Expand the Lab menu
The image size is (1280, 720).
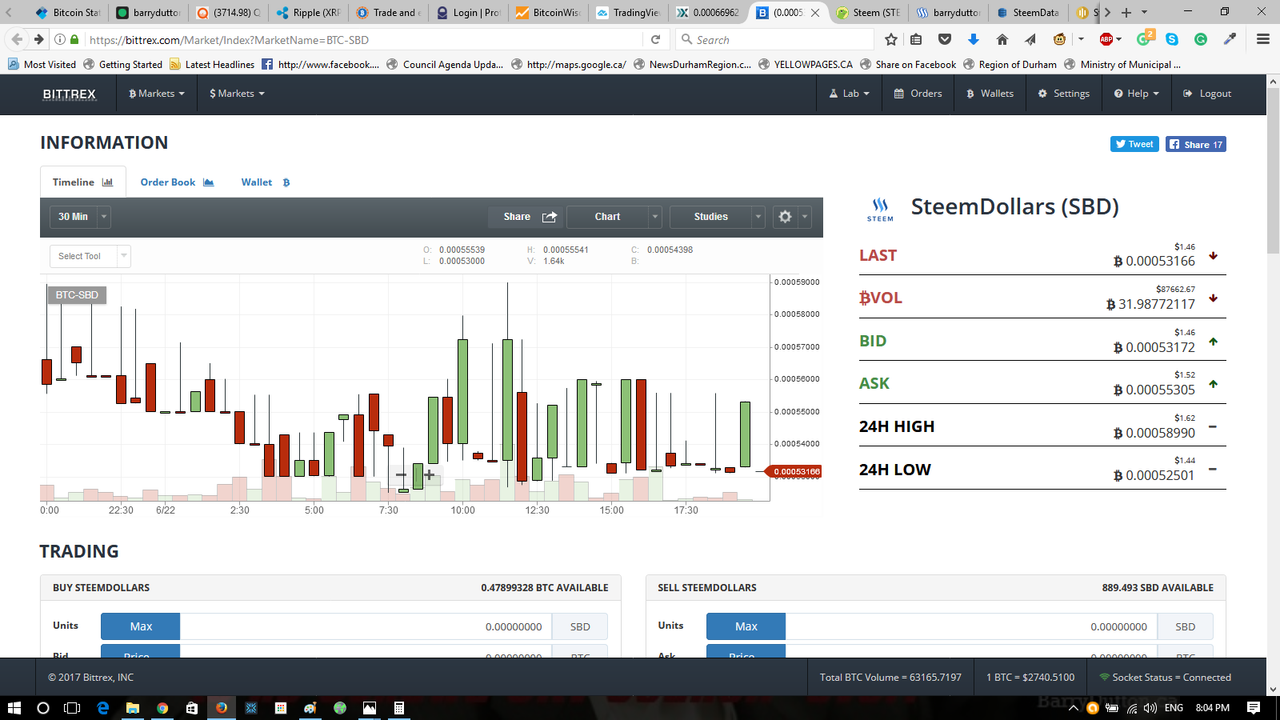pos(849,94)
